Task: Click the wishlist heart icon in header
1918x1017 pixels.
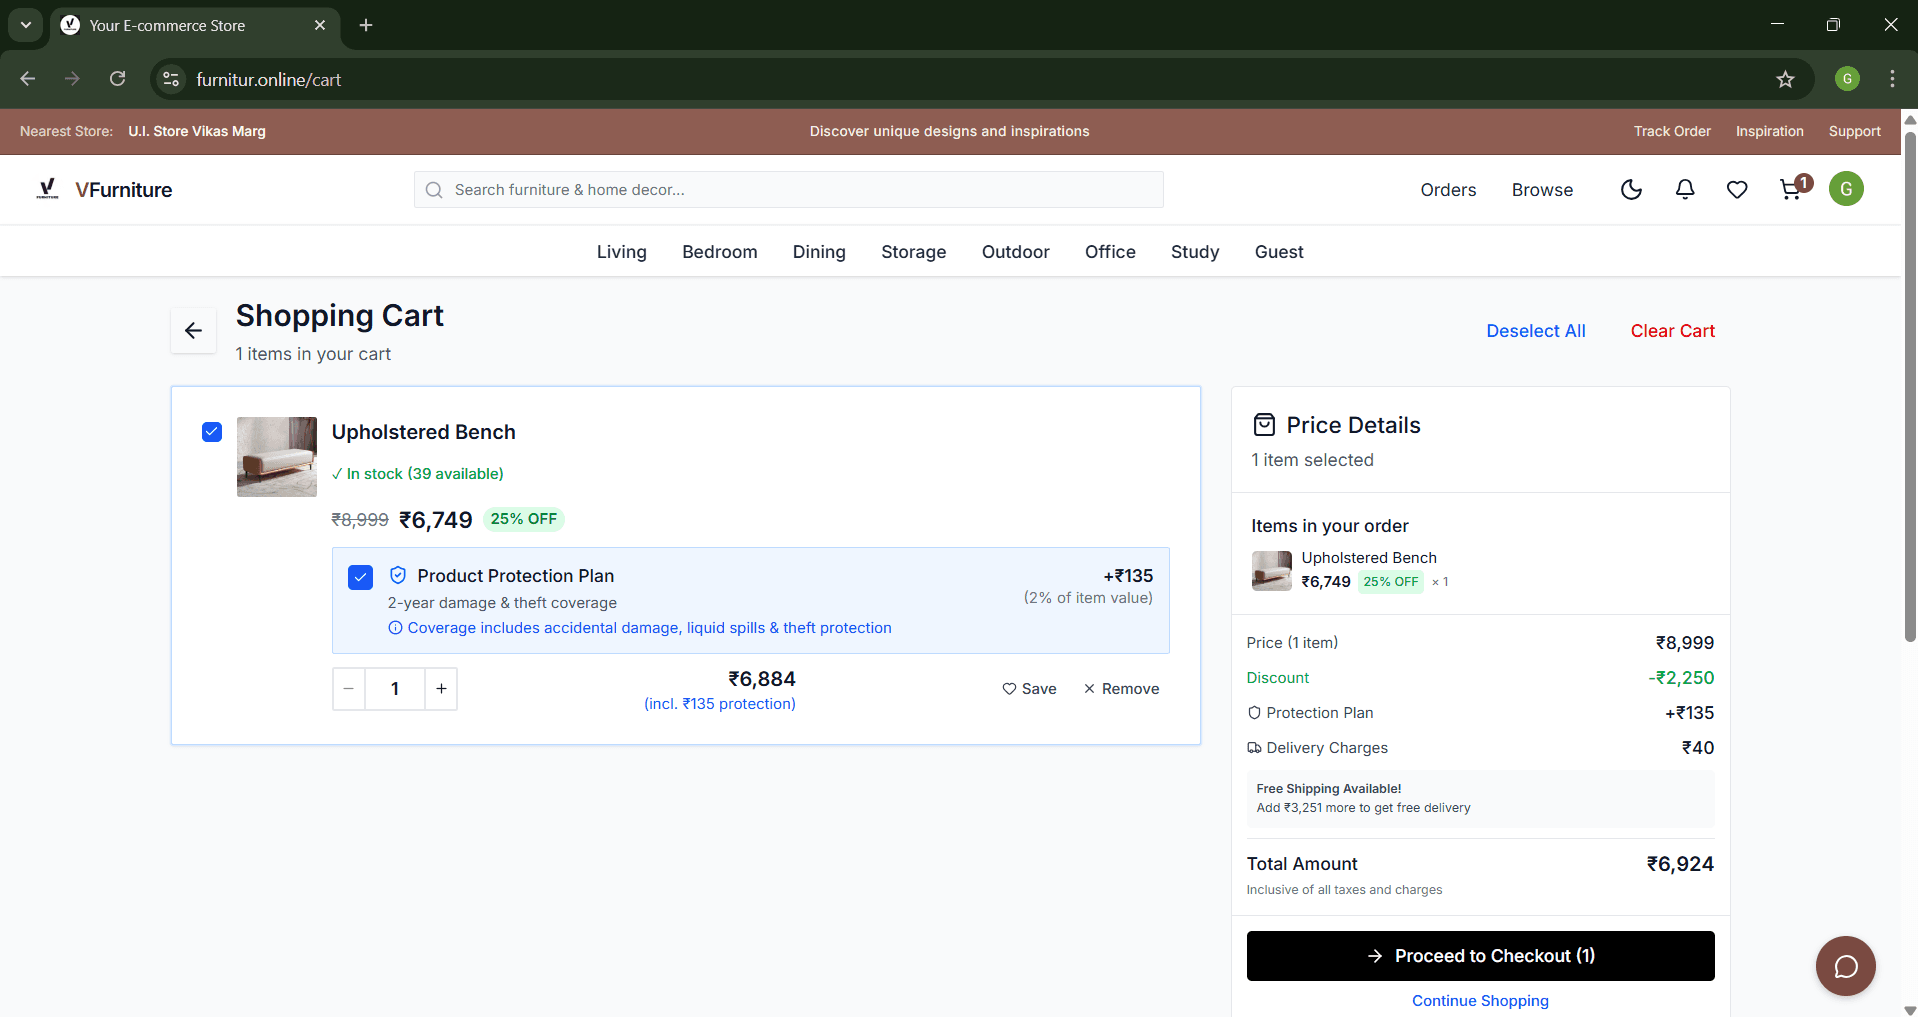Action: coord(1737,189)
